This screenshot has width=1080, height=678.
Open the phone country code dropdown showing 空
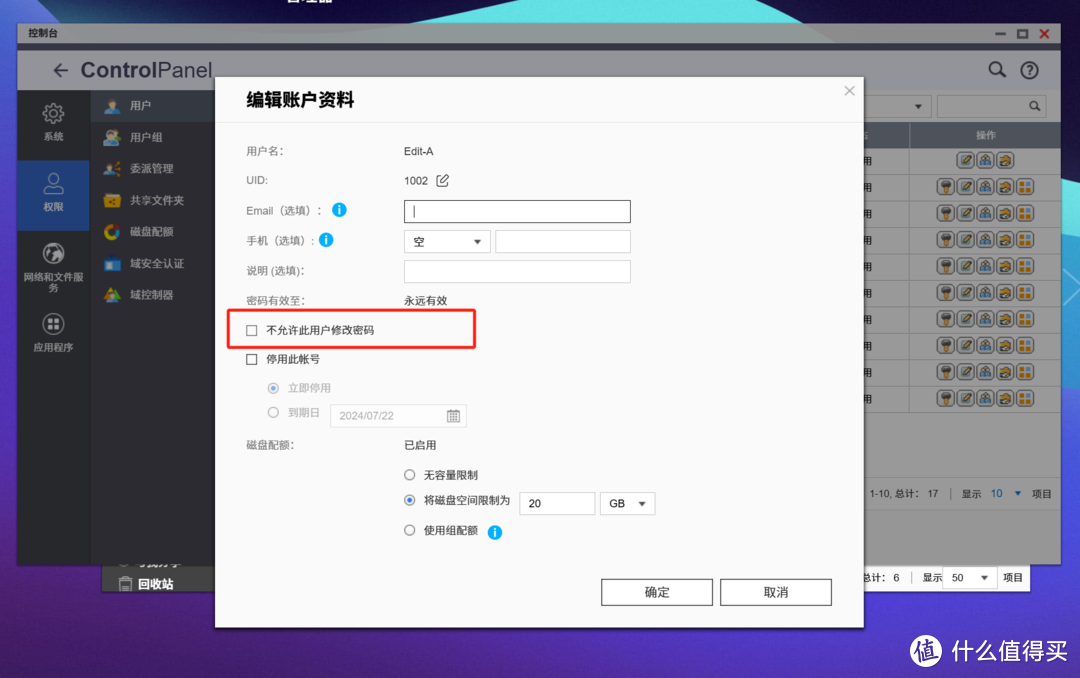(x=446, y=241)
